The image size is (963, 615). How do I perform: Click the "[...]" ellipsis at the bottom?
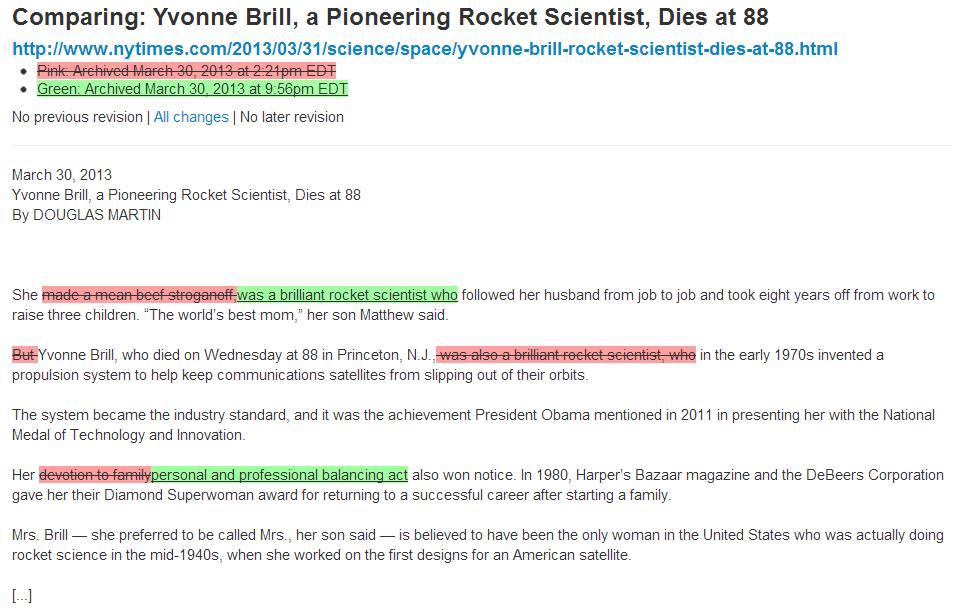(22, 595)
